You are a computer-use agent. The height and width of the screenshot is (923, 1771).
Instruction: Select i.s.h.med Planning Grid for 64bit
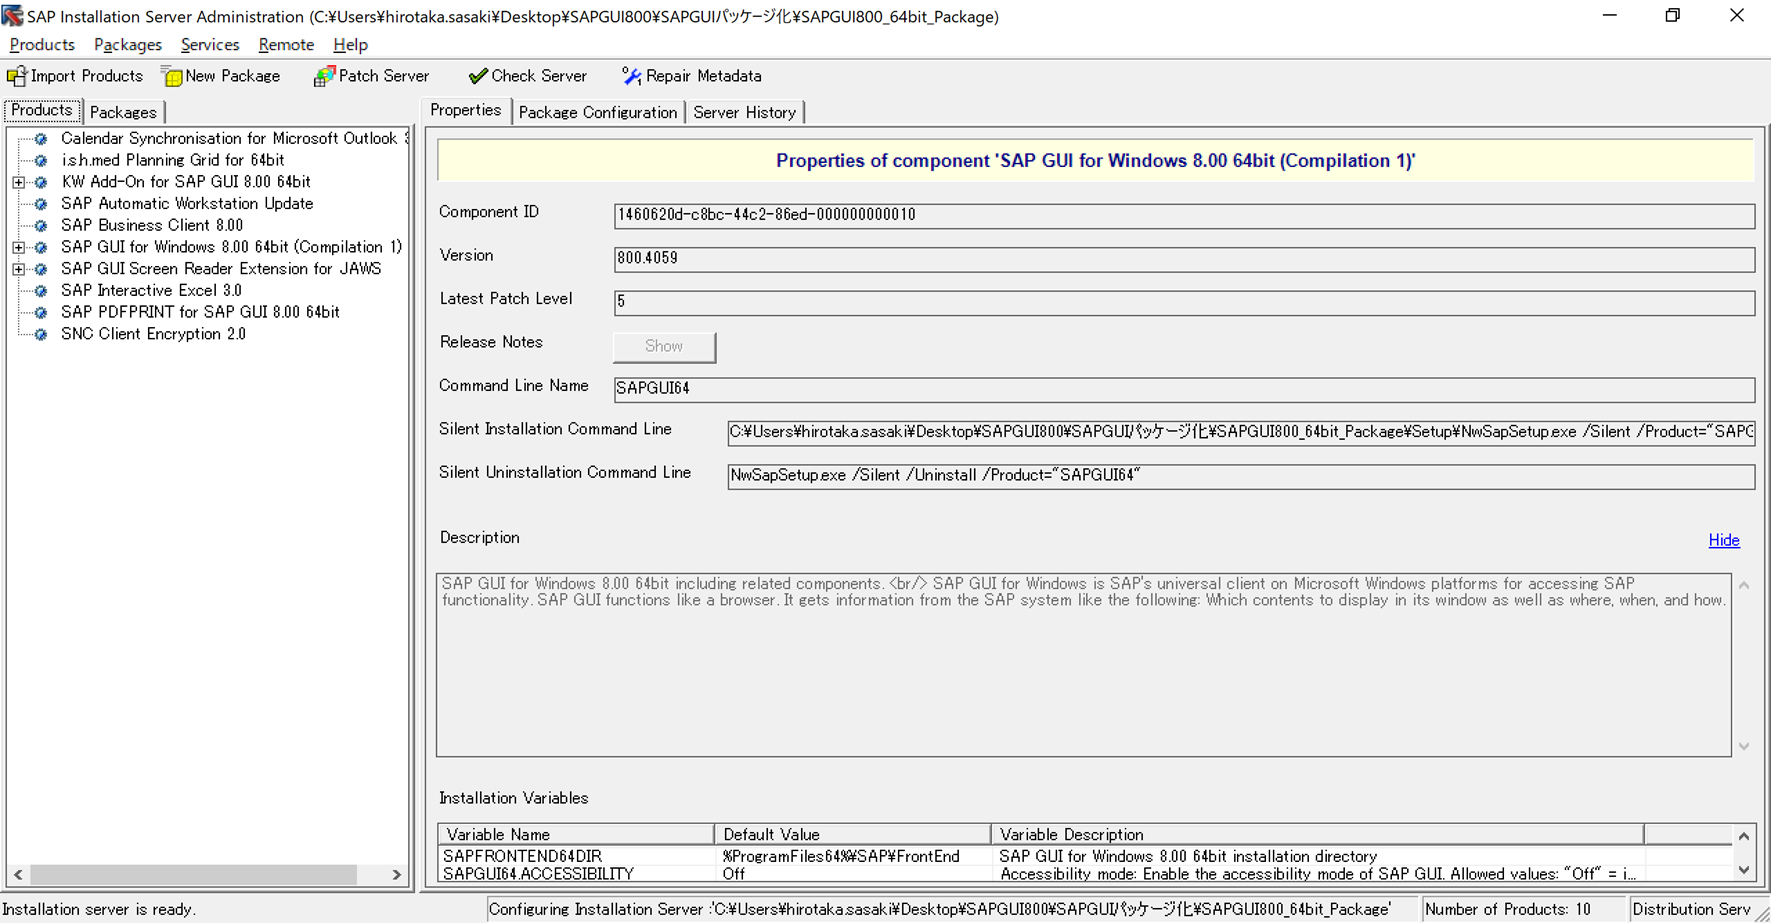point(173,160)
